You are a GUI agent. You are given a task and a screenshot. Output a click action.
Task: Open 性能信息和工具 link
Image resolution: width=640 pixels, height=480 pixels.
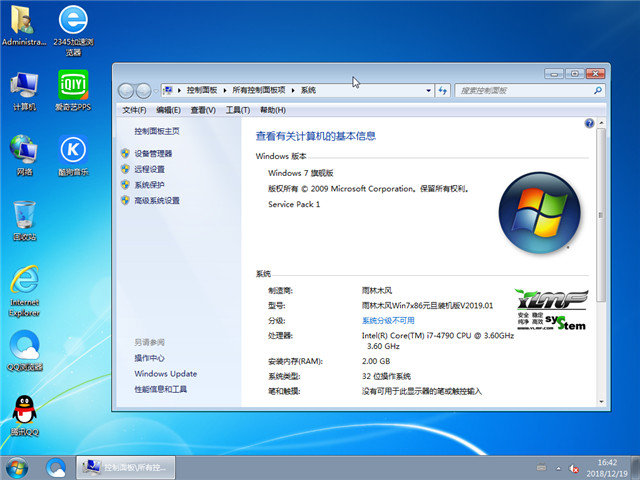click(x=160, y=389)
